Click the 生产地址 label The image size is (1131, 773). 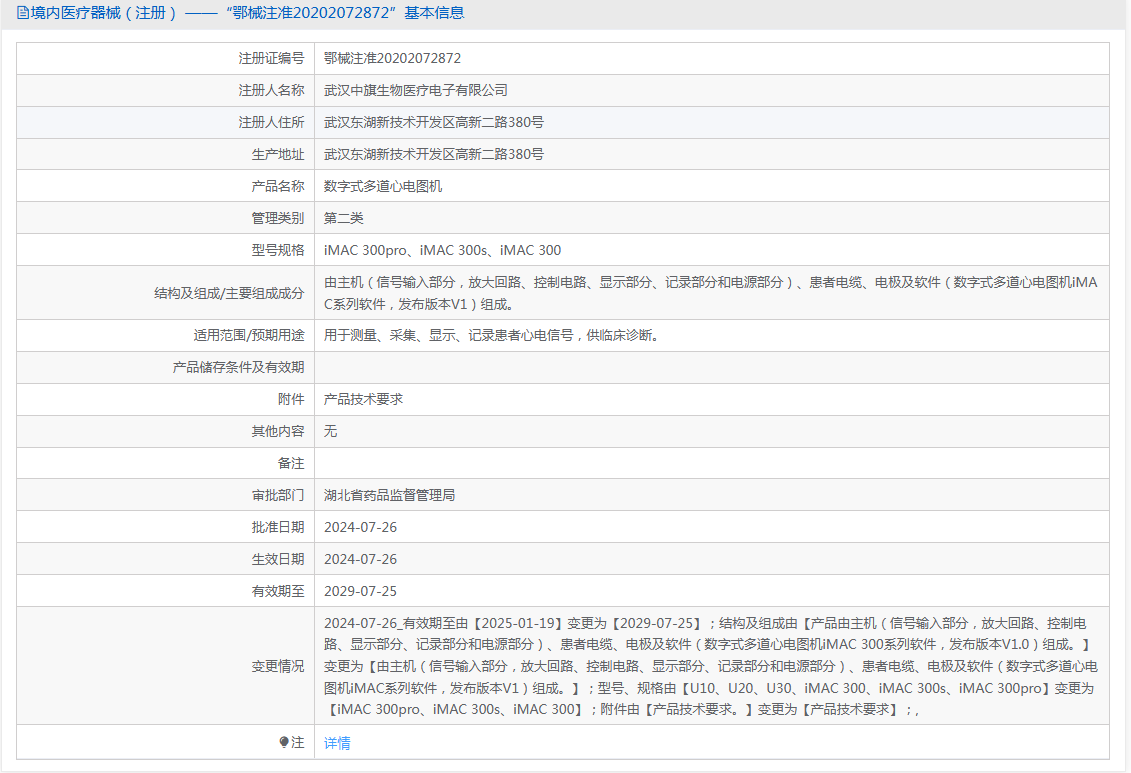click(278, 154)
